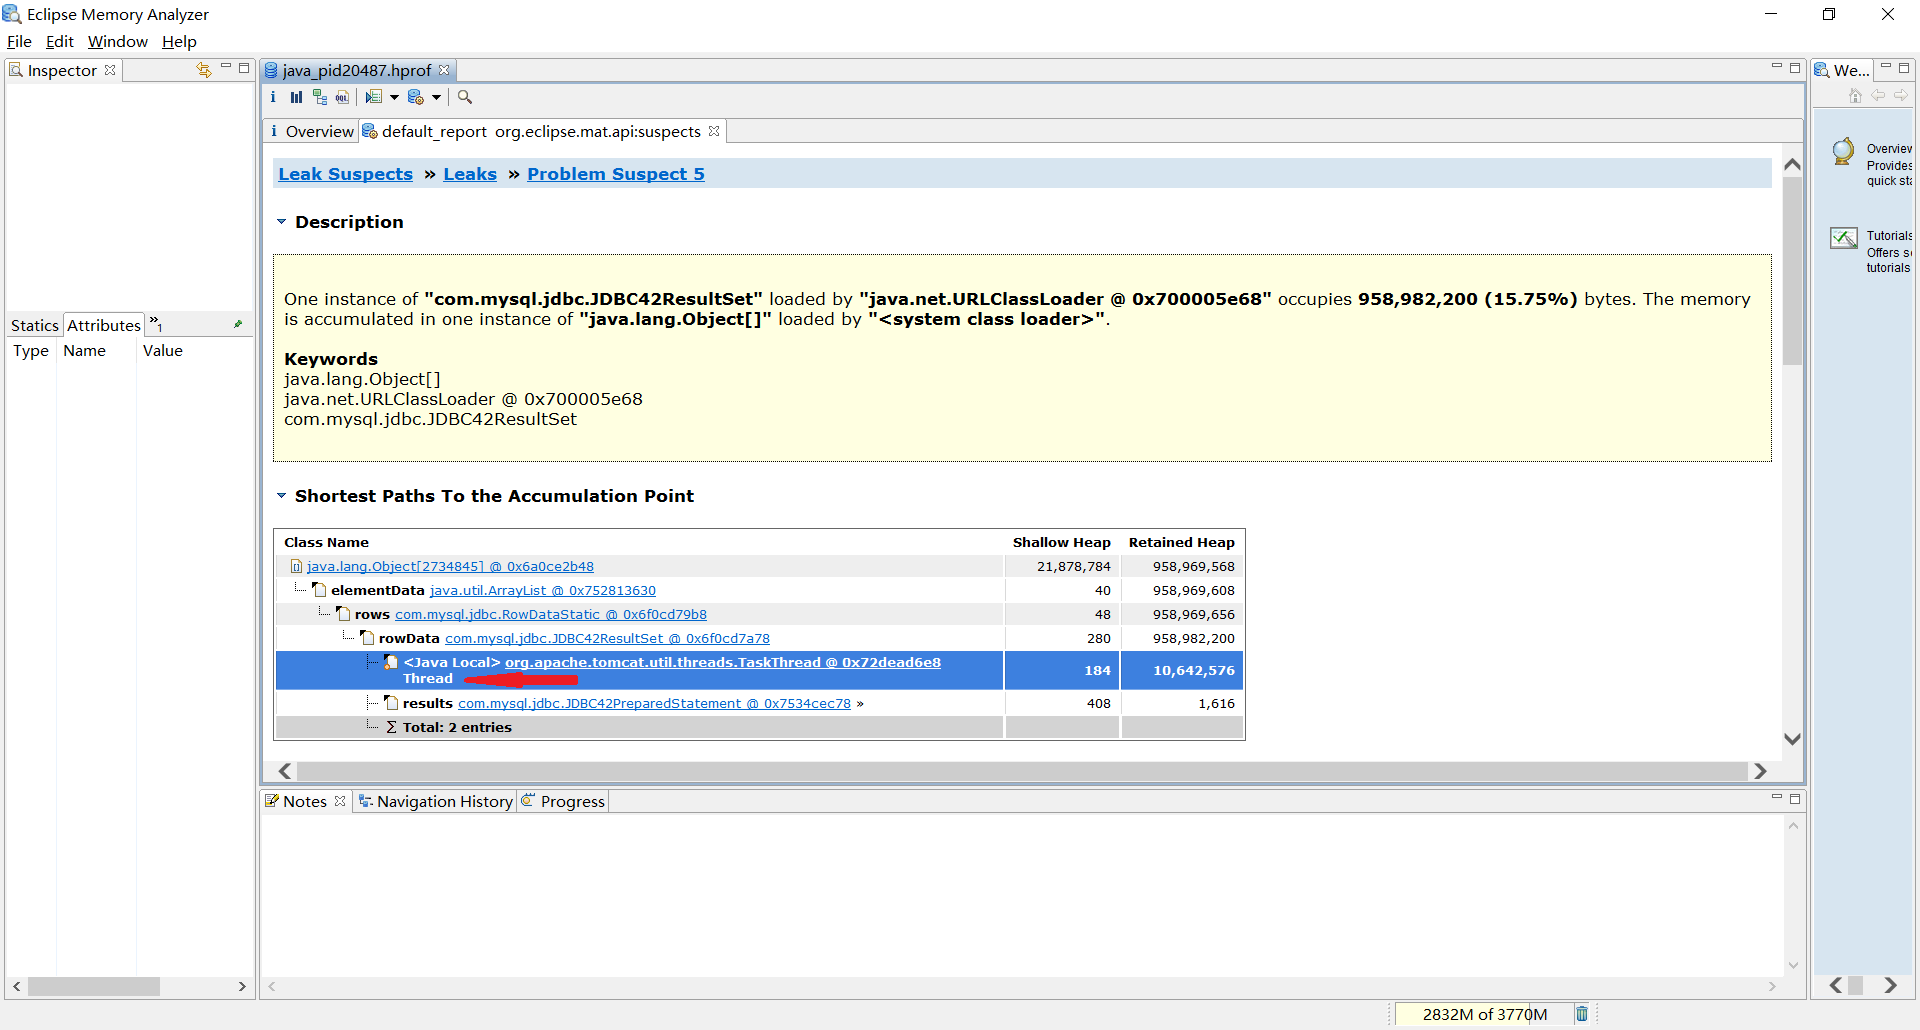Follow the Leak Suspects breadcrumb link
Viewport: 1920px width, 1030px height.
(345, 174)
